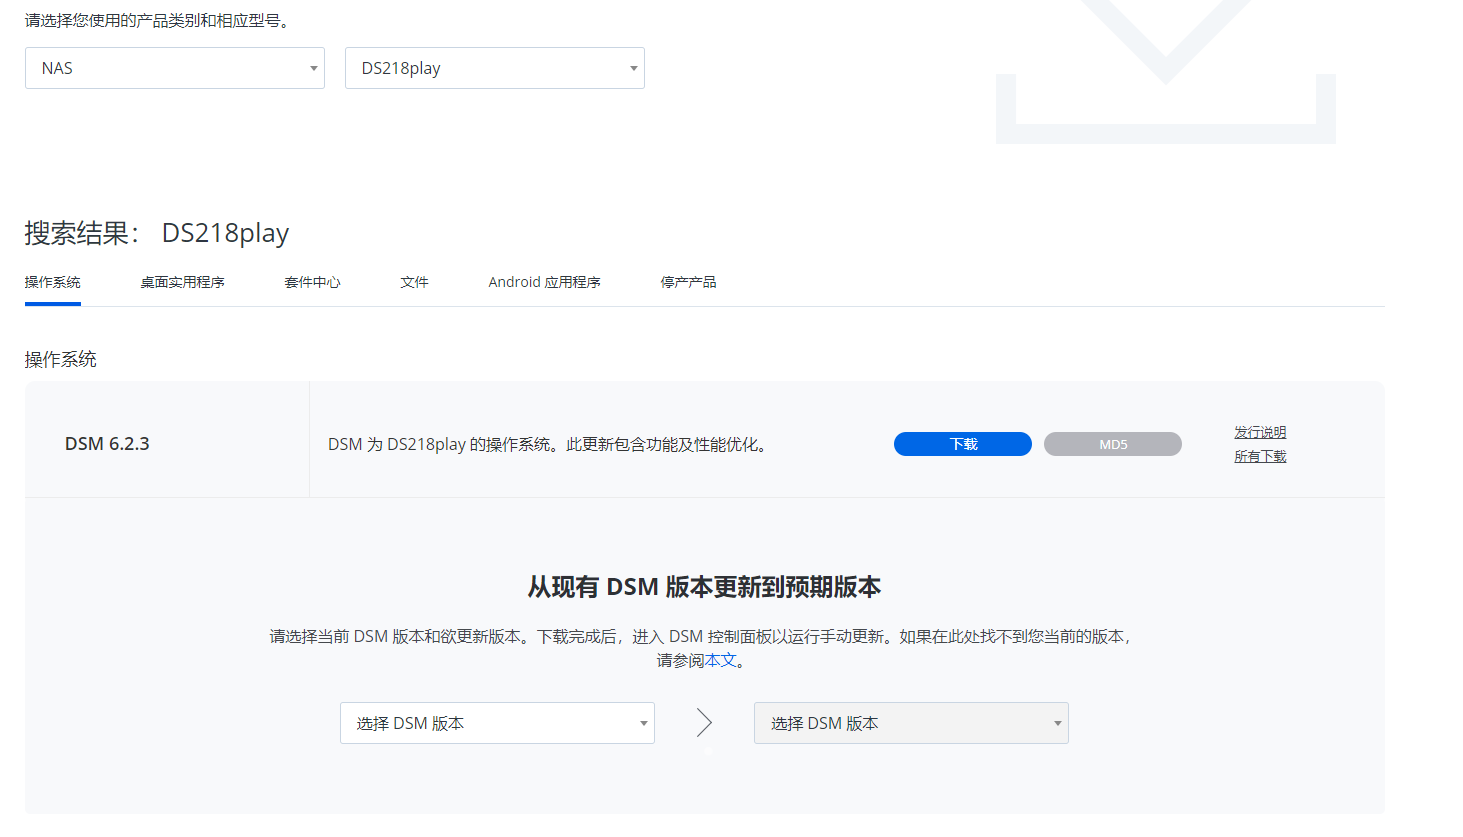The image size is (1463, 837).
Task: Select the 文件 tab
Action: [x=414, y=282]
